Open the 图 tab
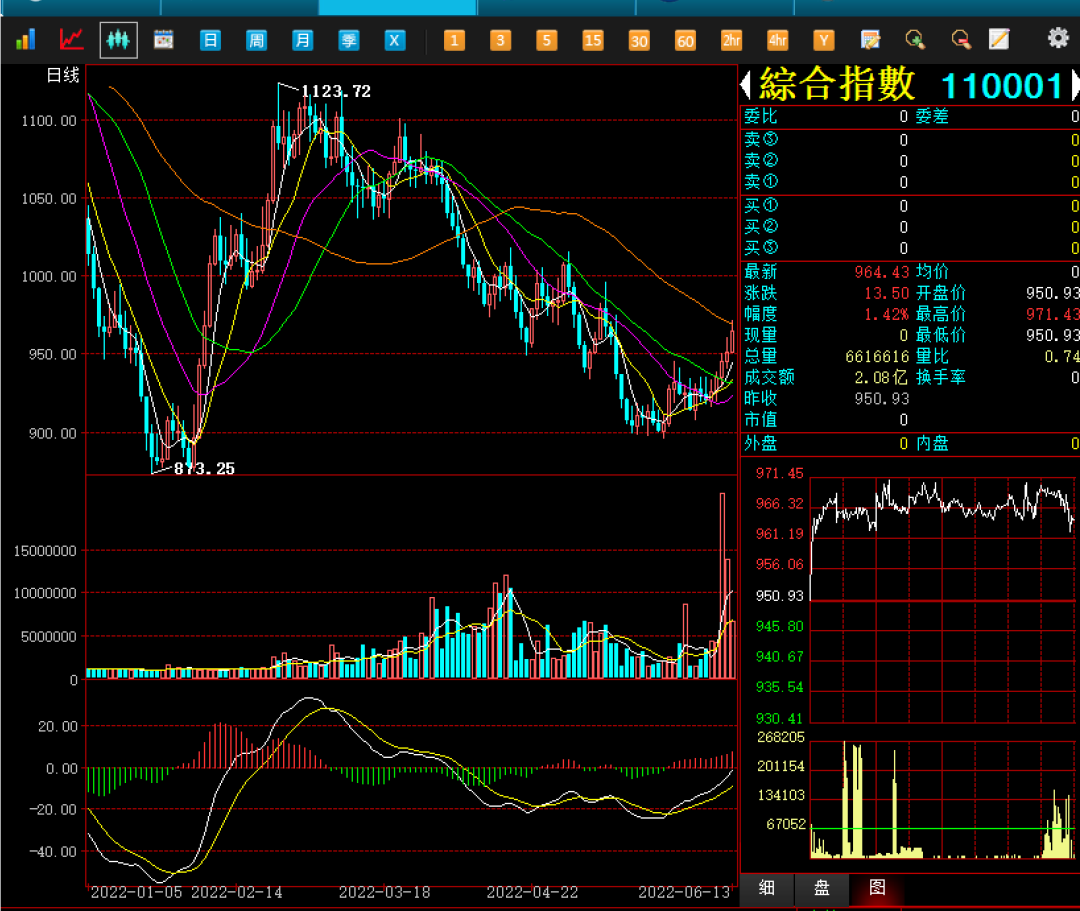The width and height of the screenshot is (1080, 911). pyautogui.click(x=877, y=888)
